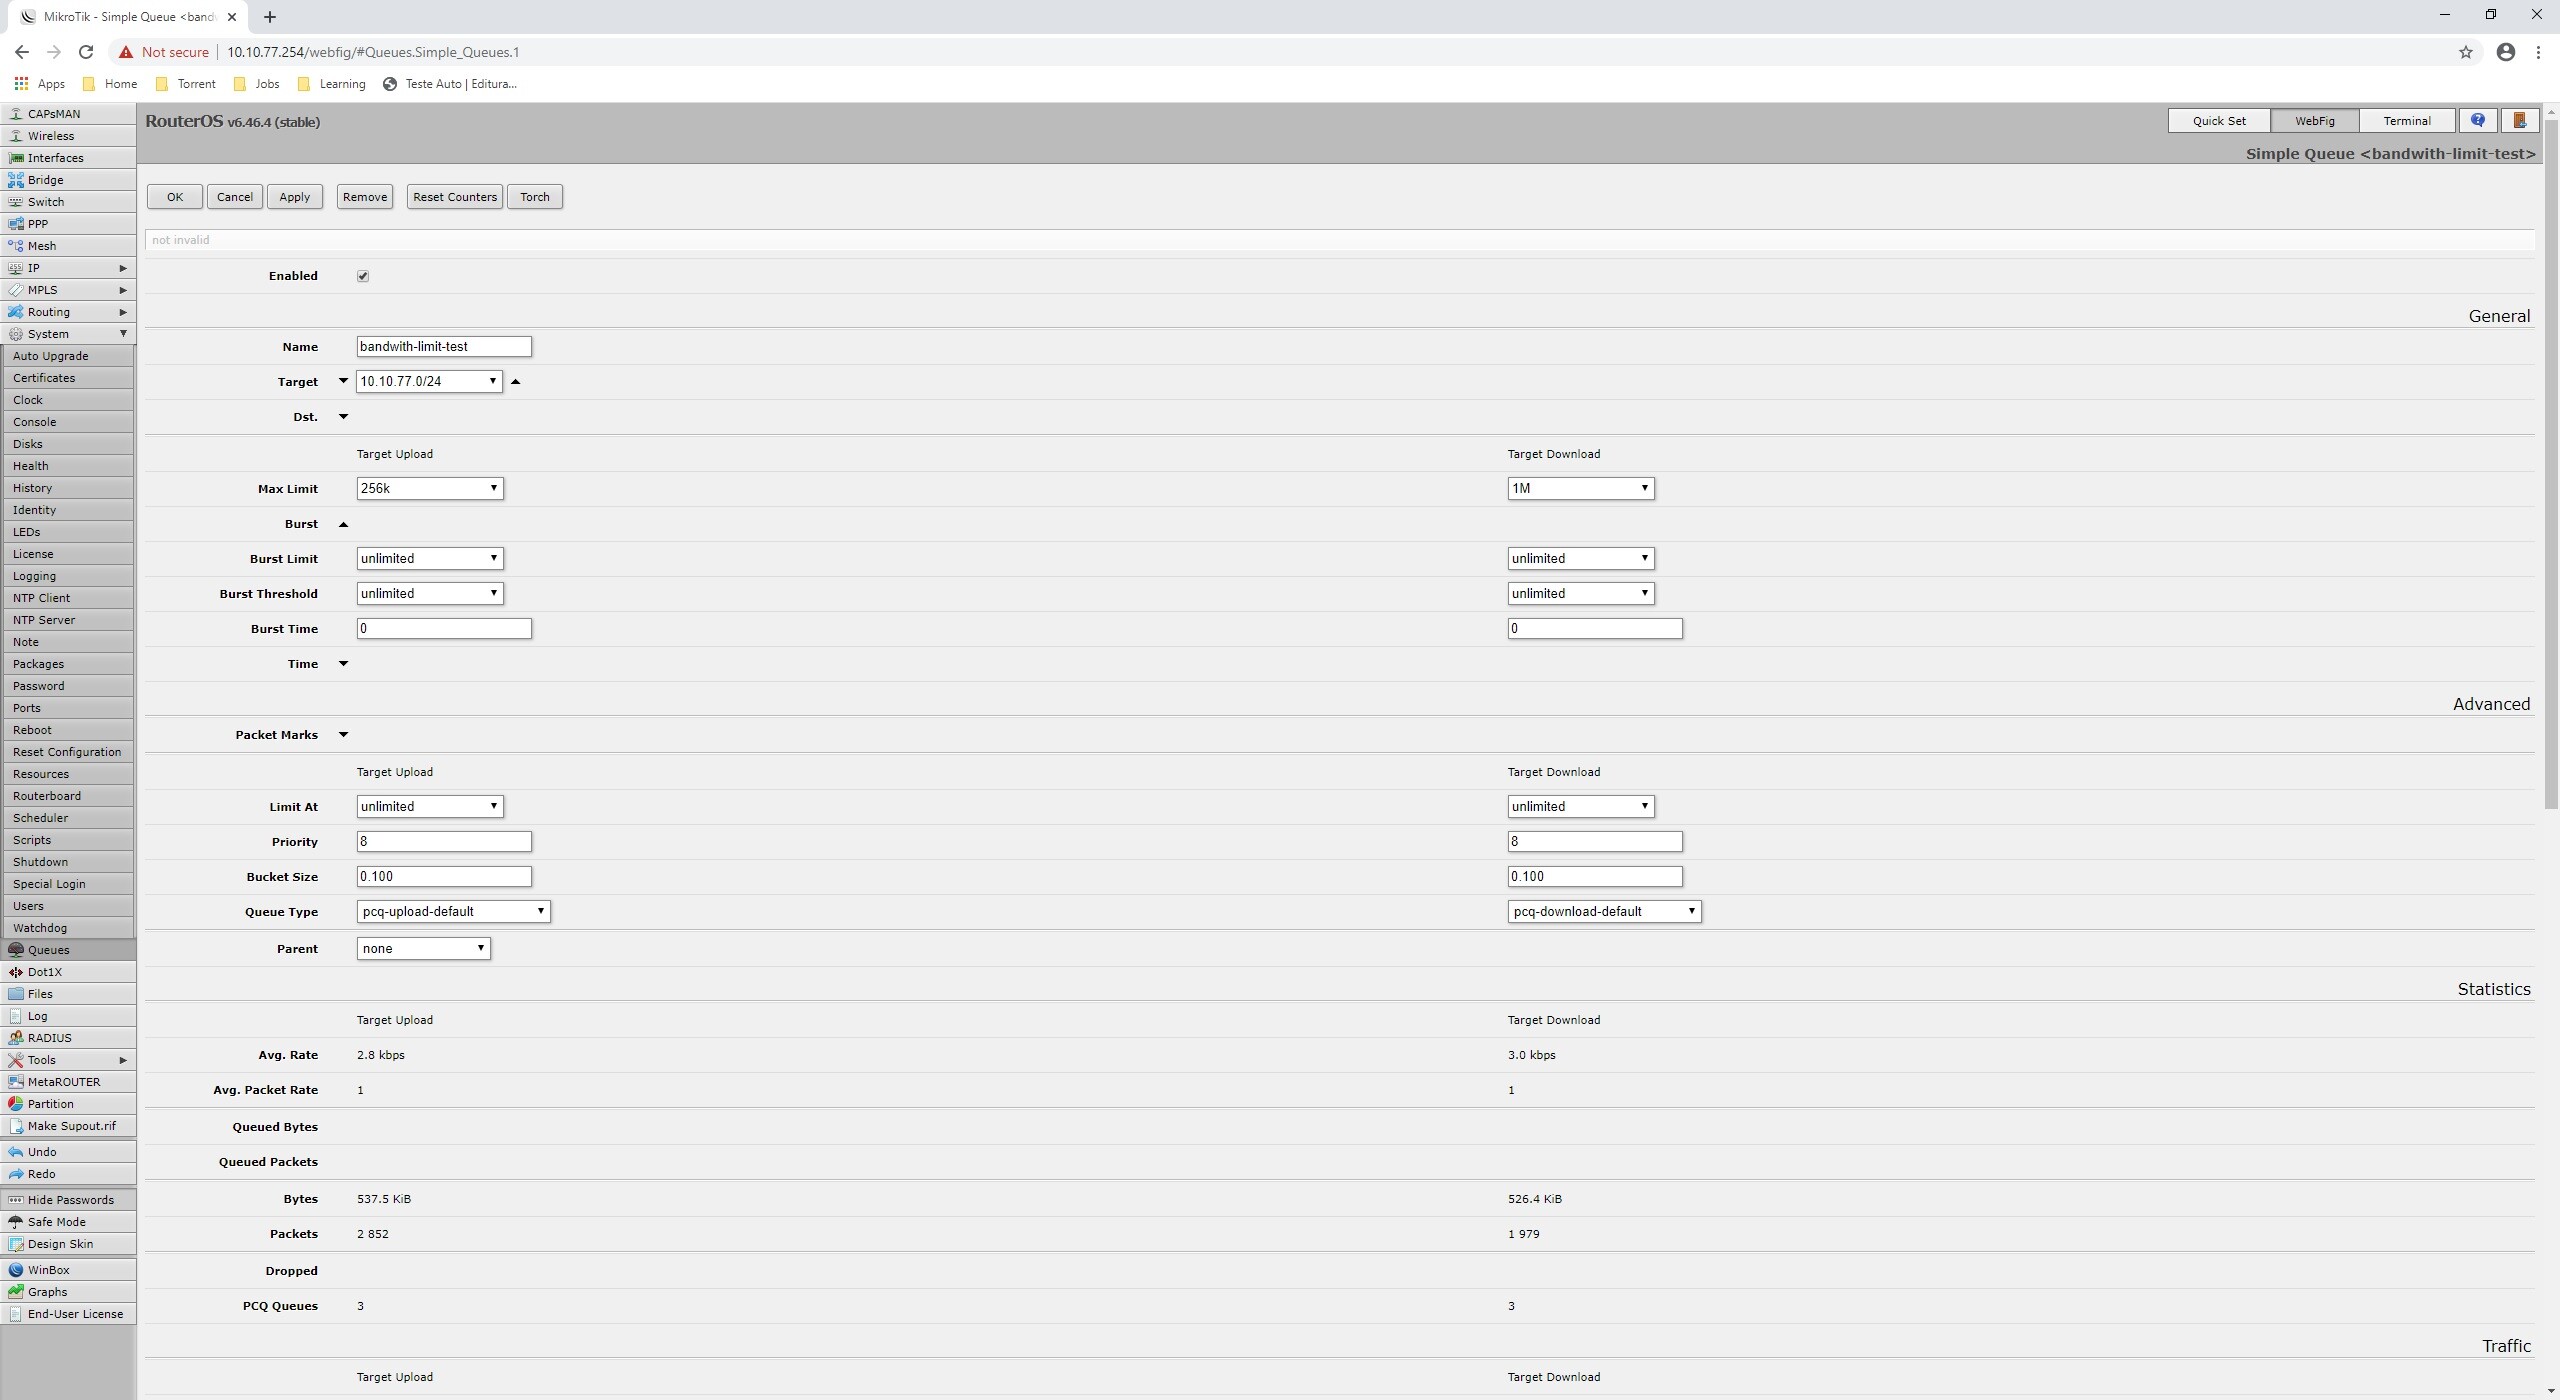This screenshot has width=2560, height=1400.
Task: Toggle Hide Passwords in the sidebar
Action: pos(70,1200)
